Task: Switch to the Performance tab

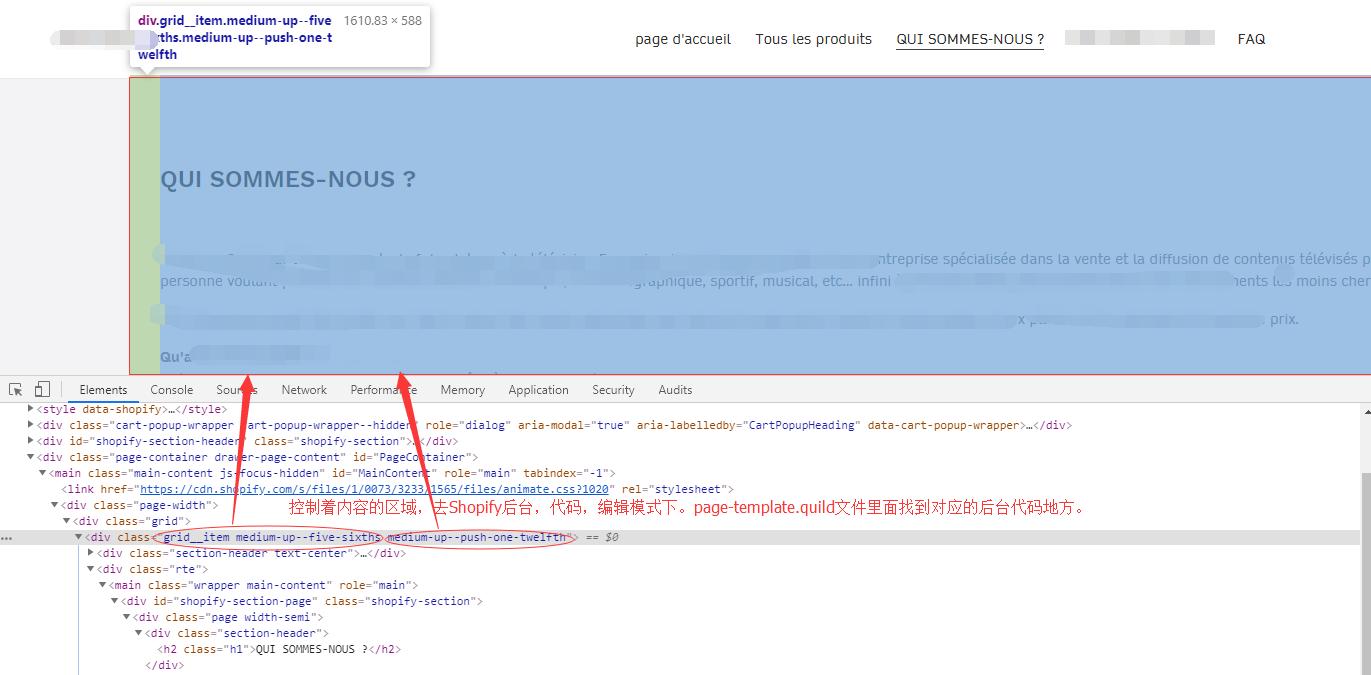Action: point(383,390)
